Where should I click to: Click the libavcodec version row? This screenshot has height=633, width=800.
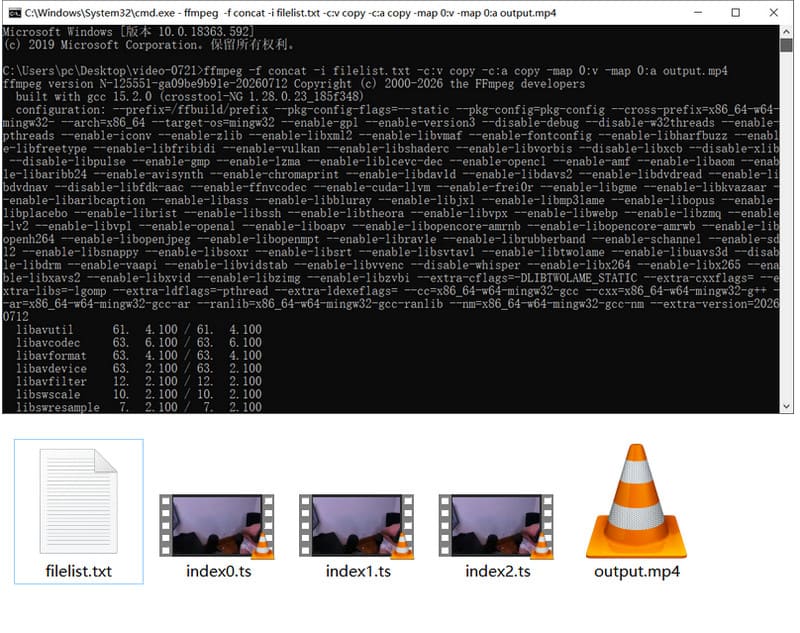click(x=139, y=342)
